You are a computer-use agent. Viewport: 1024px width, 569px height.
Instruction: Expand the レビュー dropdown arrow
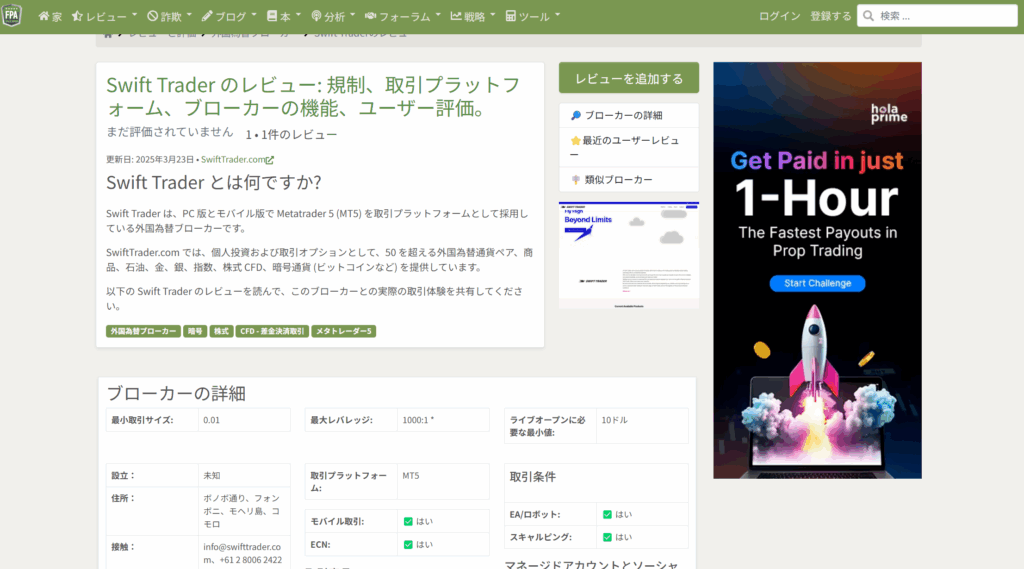coord(135,15)
